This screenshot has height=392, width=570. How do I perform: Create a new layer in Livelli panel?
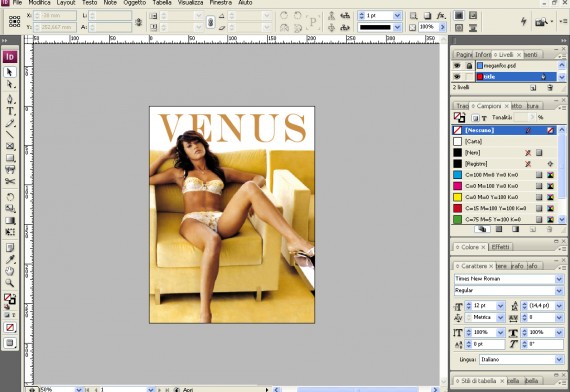[x=533, y=88]
